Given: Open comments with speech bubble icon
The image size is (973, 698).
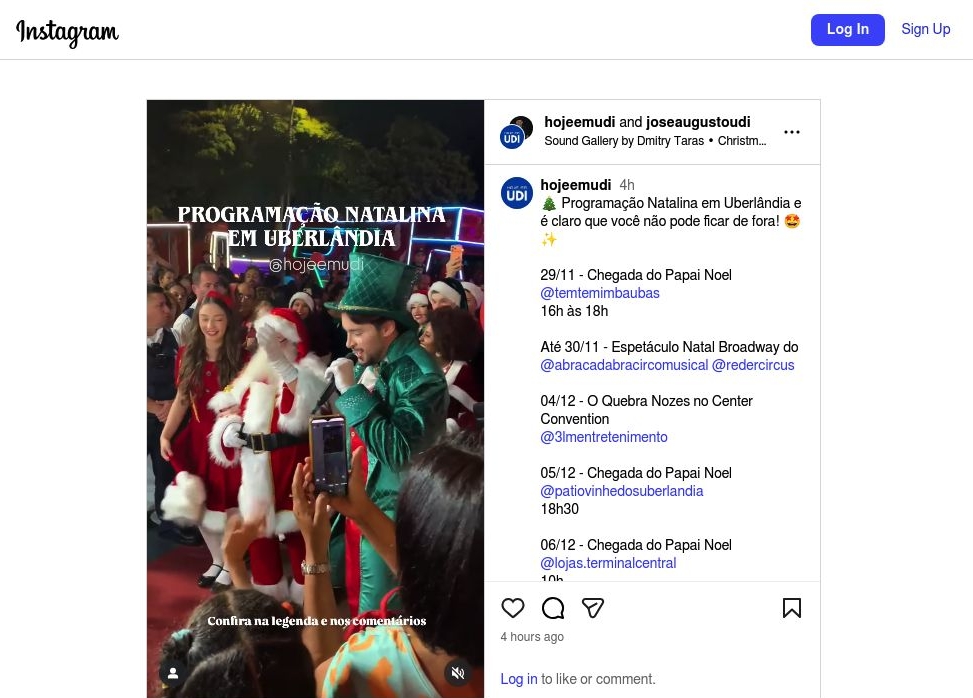Looking at the screenshot, I should (553, 608).
